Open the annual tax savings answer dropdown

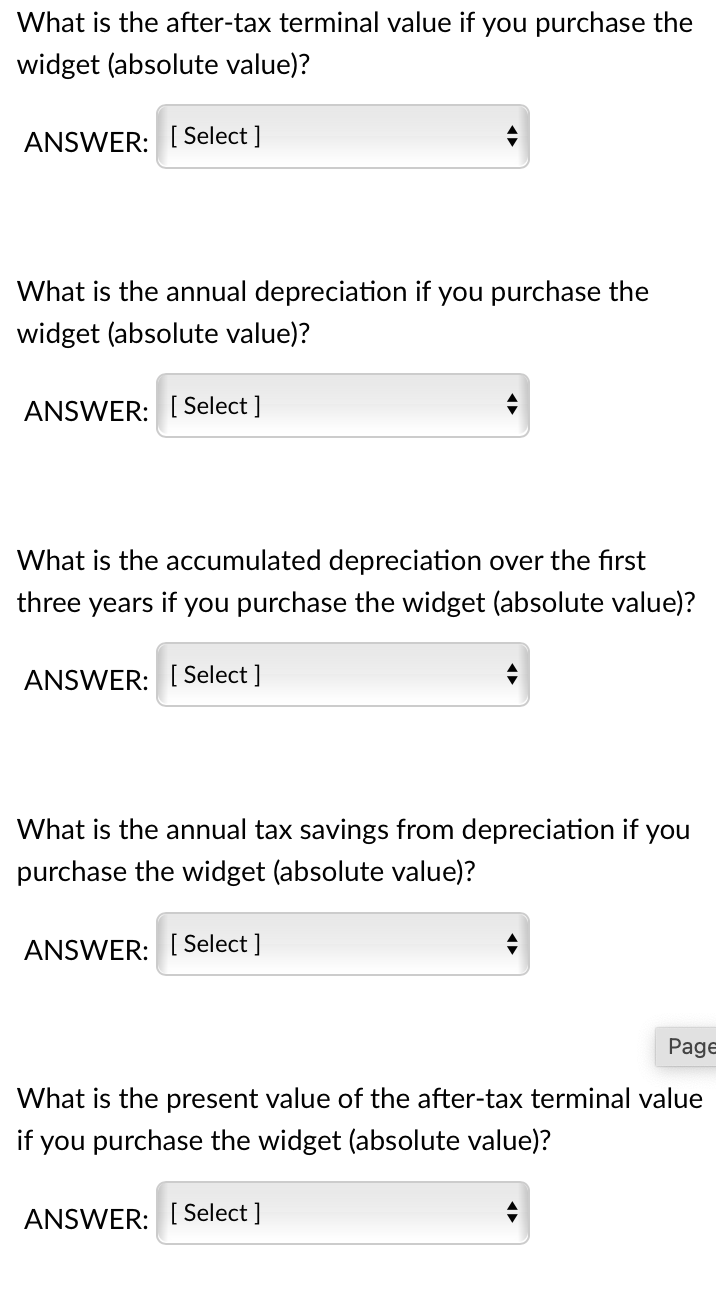tap(342, 944)
